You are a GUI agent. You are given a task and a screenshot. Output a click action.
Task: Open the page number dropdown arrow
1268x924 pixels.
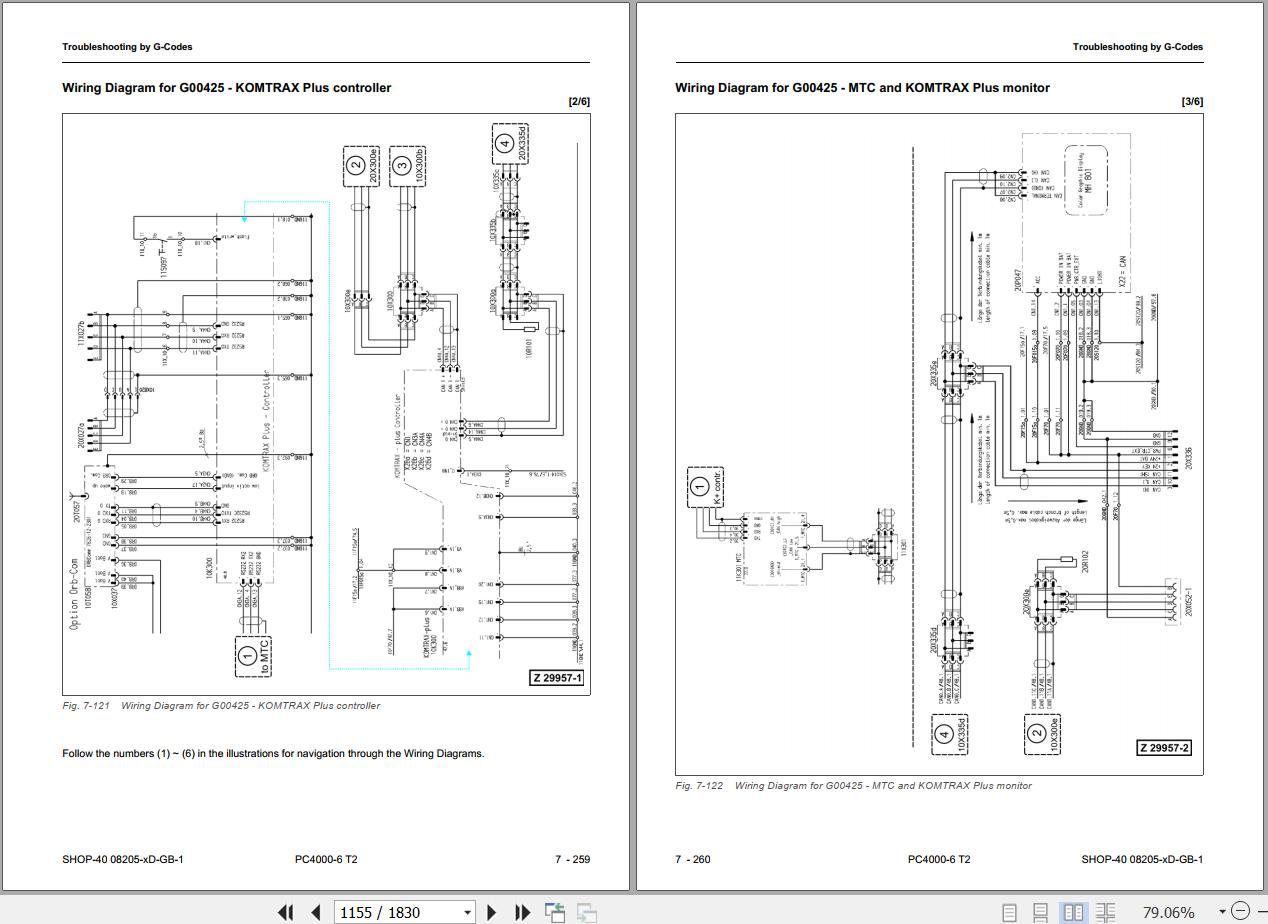pos(467,912)
